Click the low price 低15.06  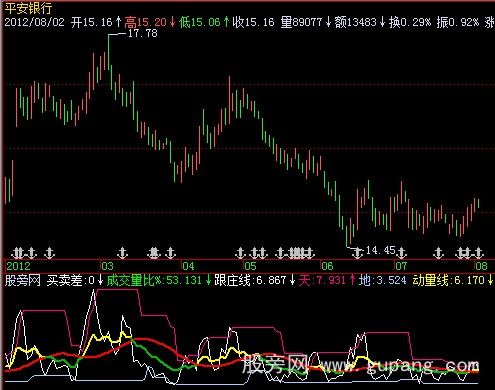pyautogui.click(x=200, y=22)
